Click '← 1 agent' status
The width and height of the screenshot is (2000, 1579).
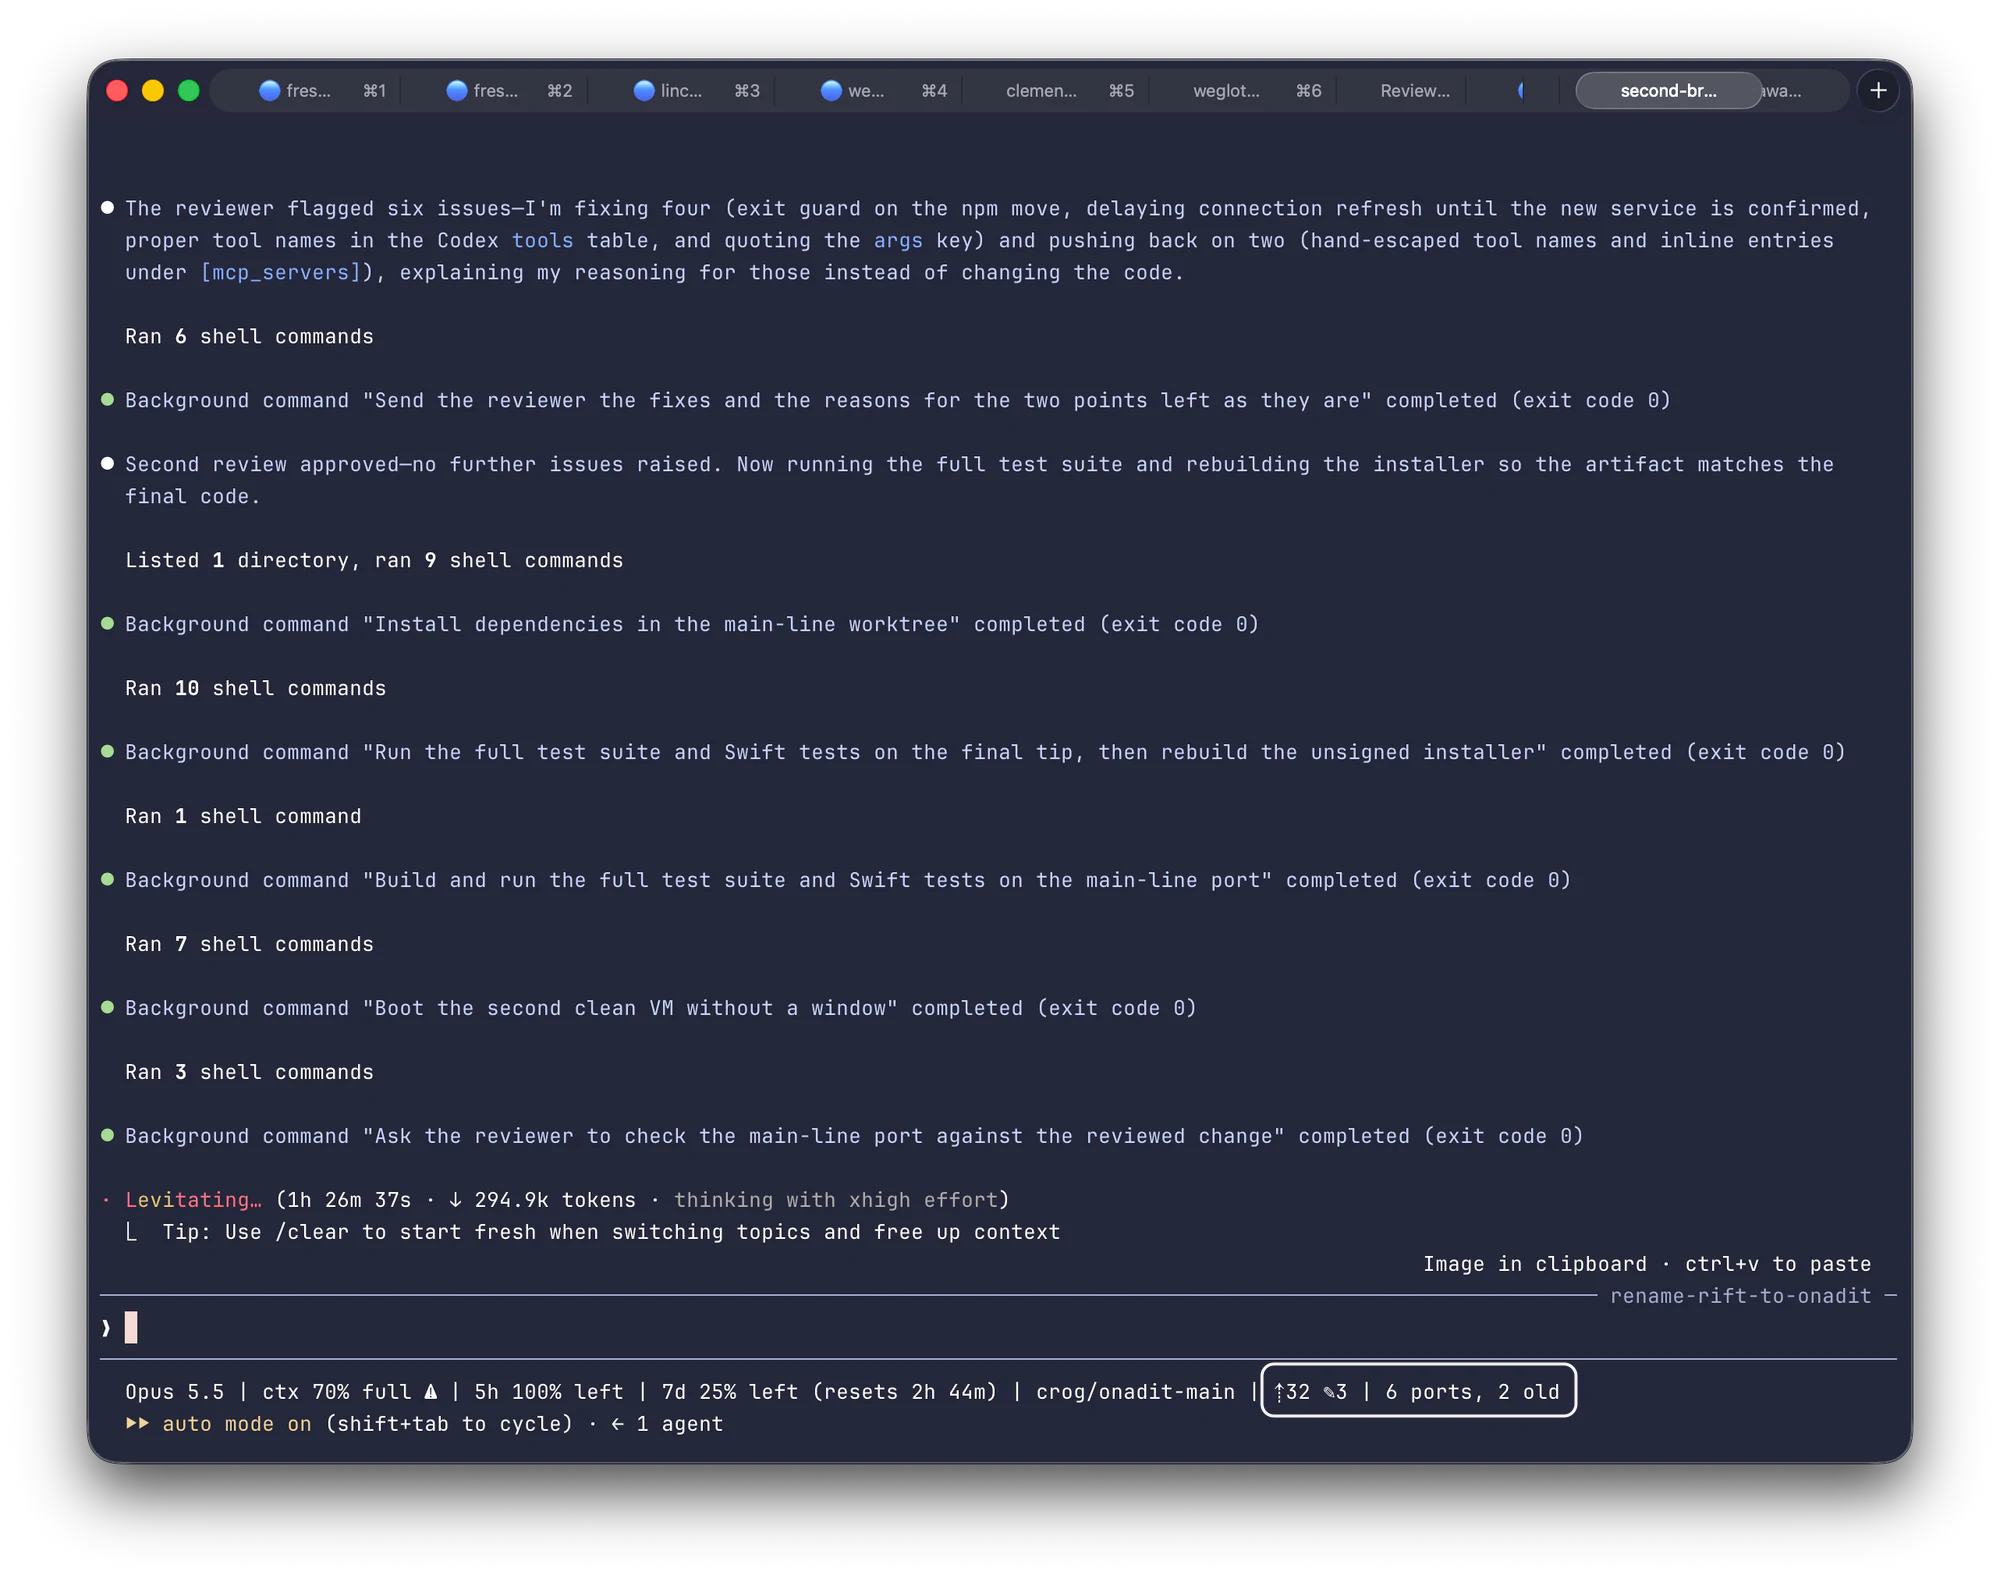click(x=667, y=1424)
